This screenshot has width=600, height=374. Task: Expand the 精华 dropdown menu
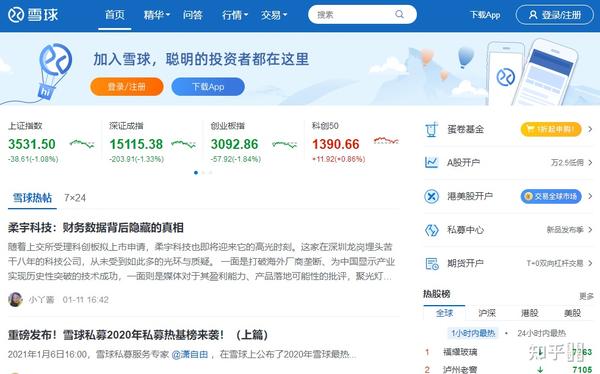(157, 15)
